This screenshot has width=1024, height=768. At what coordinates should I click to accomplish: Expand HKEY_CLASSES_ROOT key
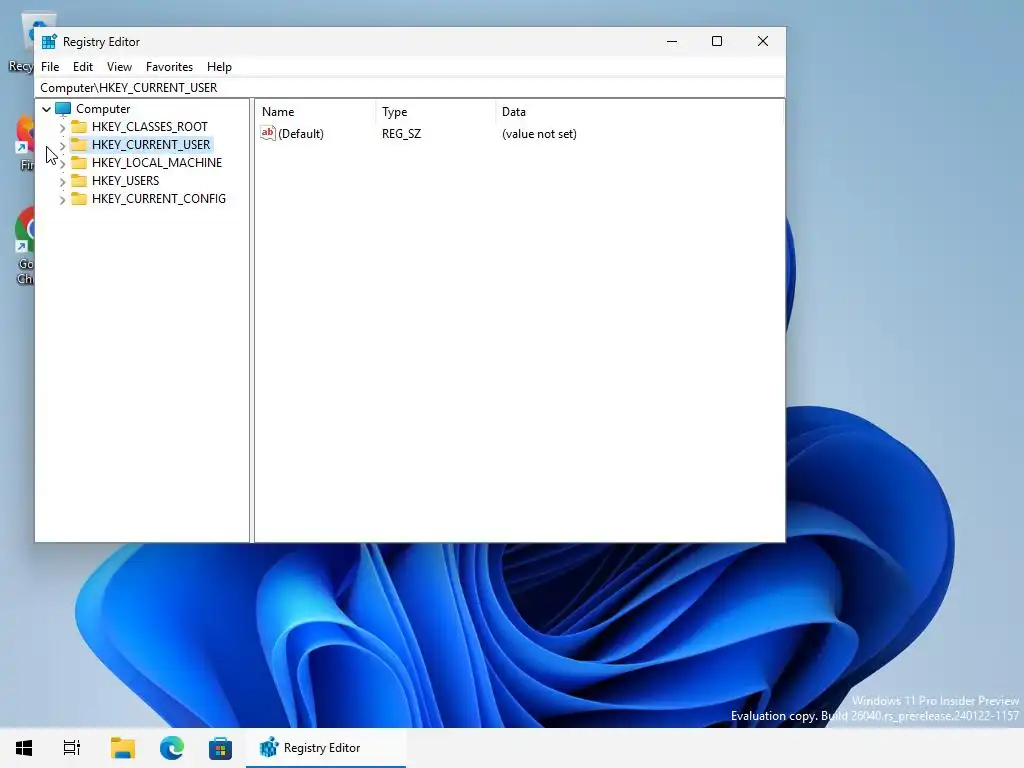[63, 127]
